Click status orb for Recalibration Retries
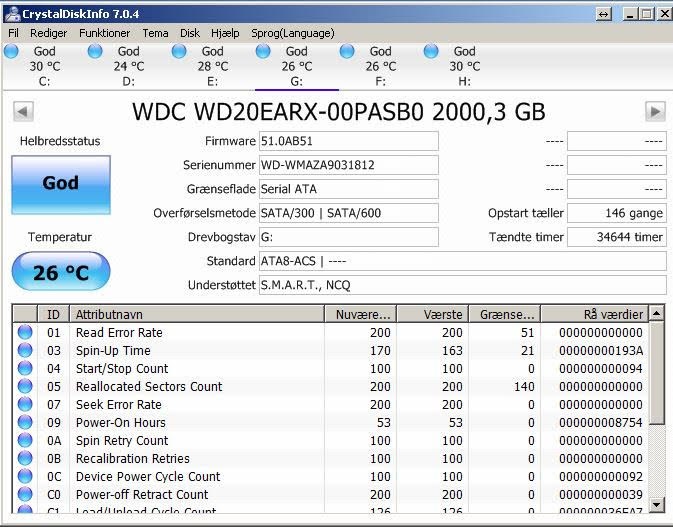 tap(25, 458)
